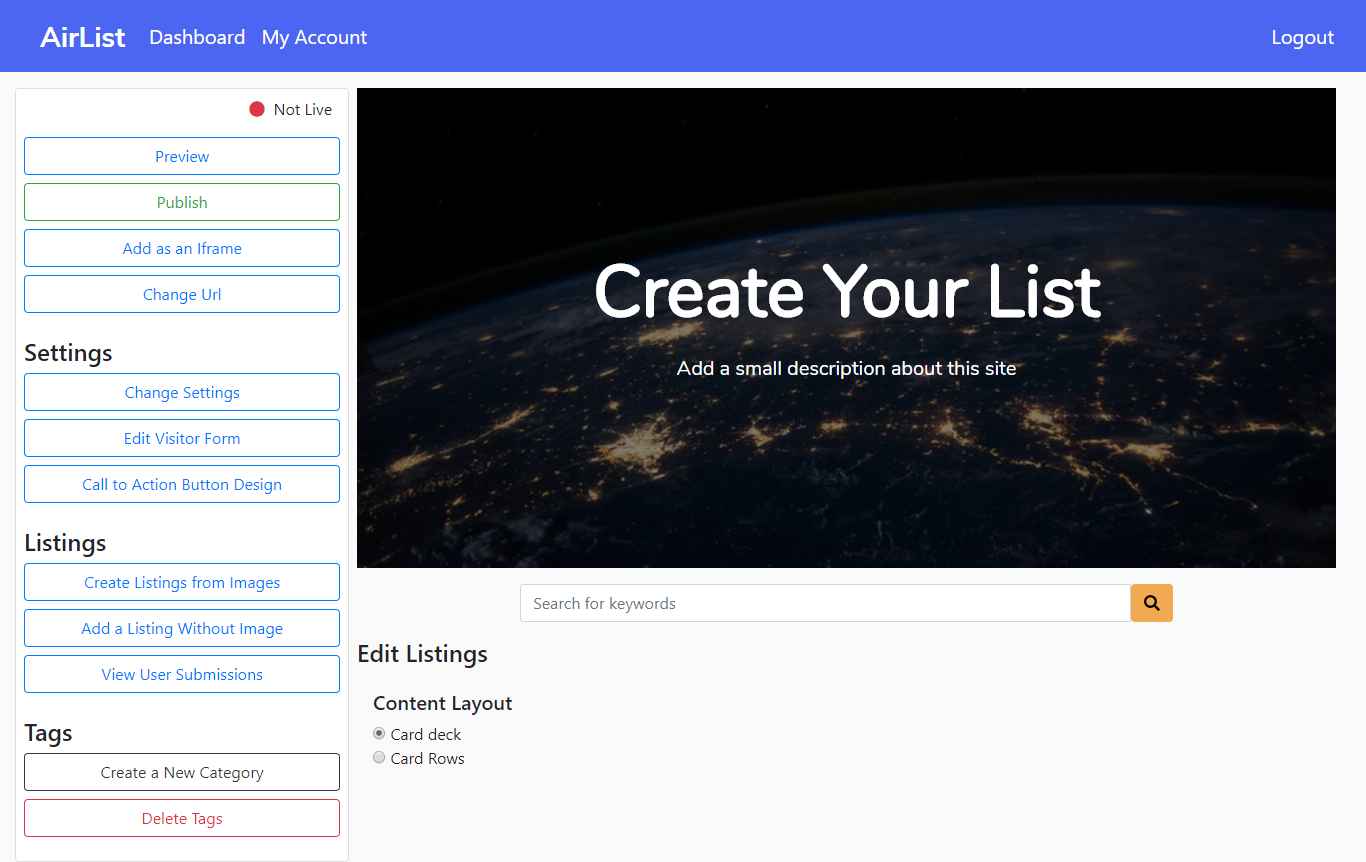Publish the list

pos(181,202)
